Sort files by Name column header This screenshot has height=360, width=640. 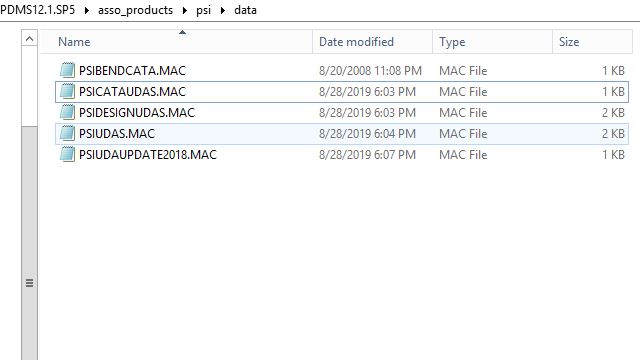pos(177,42)
